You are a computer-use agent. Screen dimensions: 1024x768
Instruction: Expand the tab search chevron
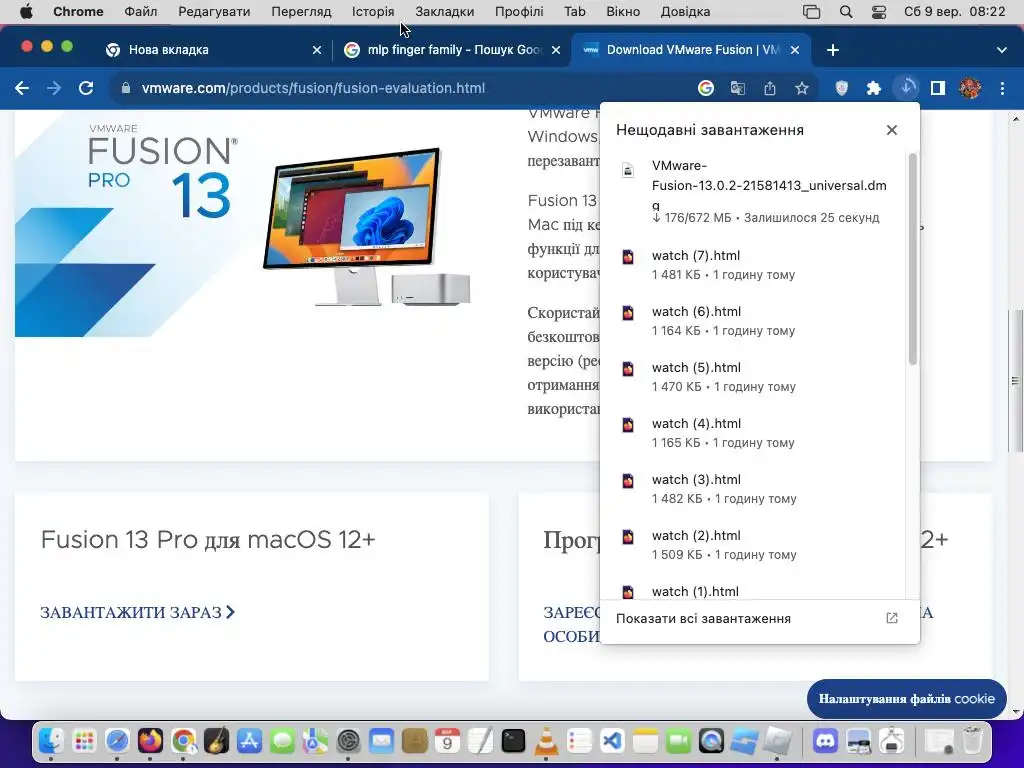click(1001, 50)
